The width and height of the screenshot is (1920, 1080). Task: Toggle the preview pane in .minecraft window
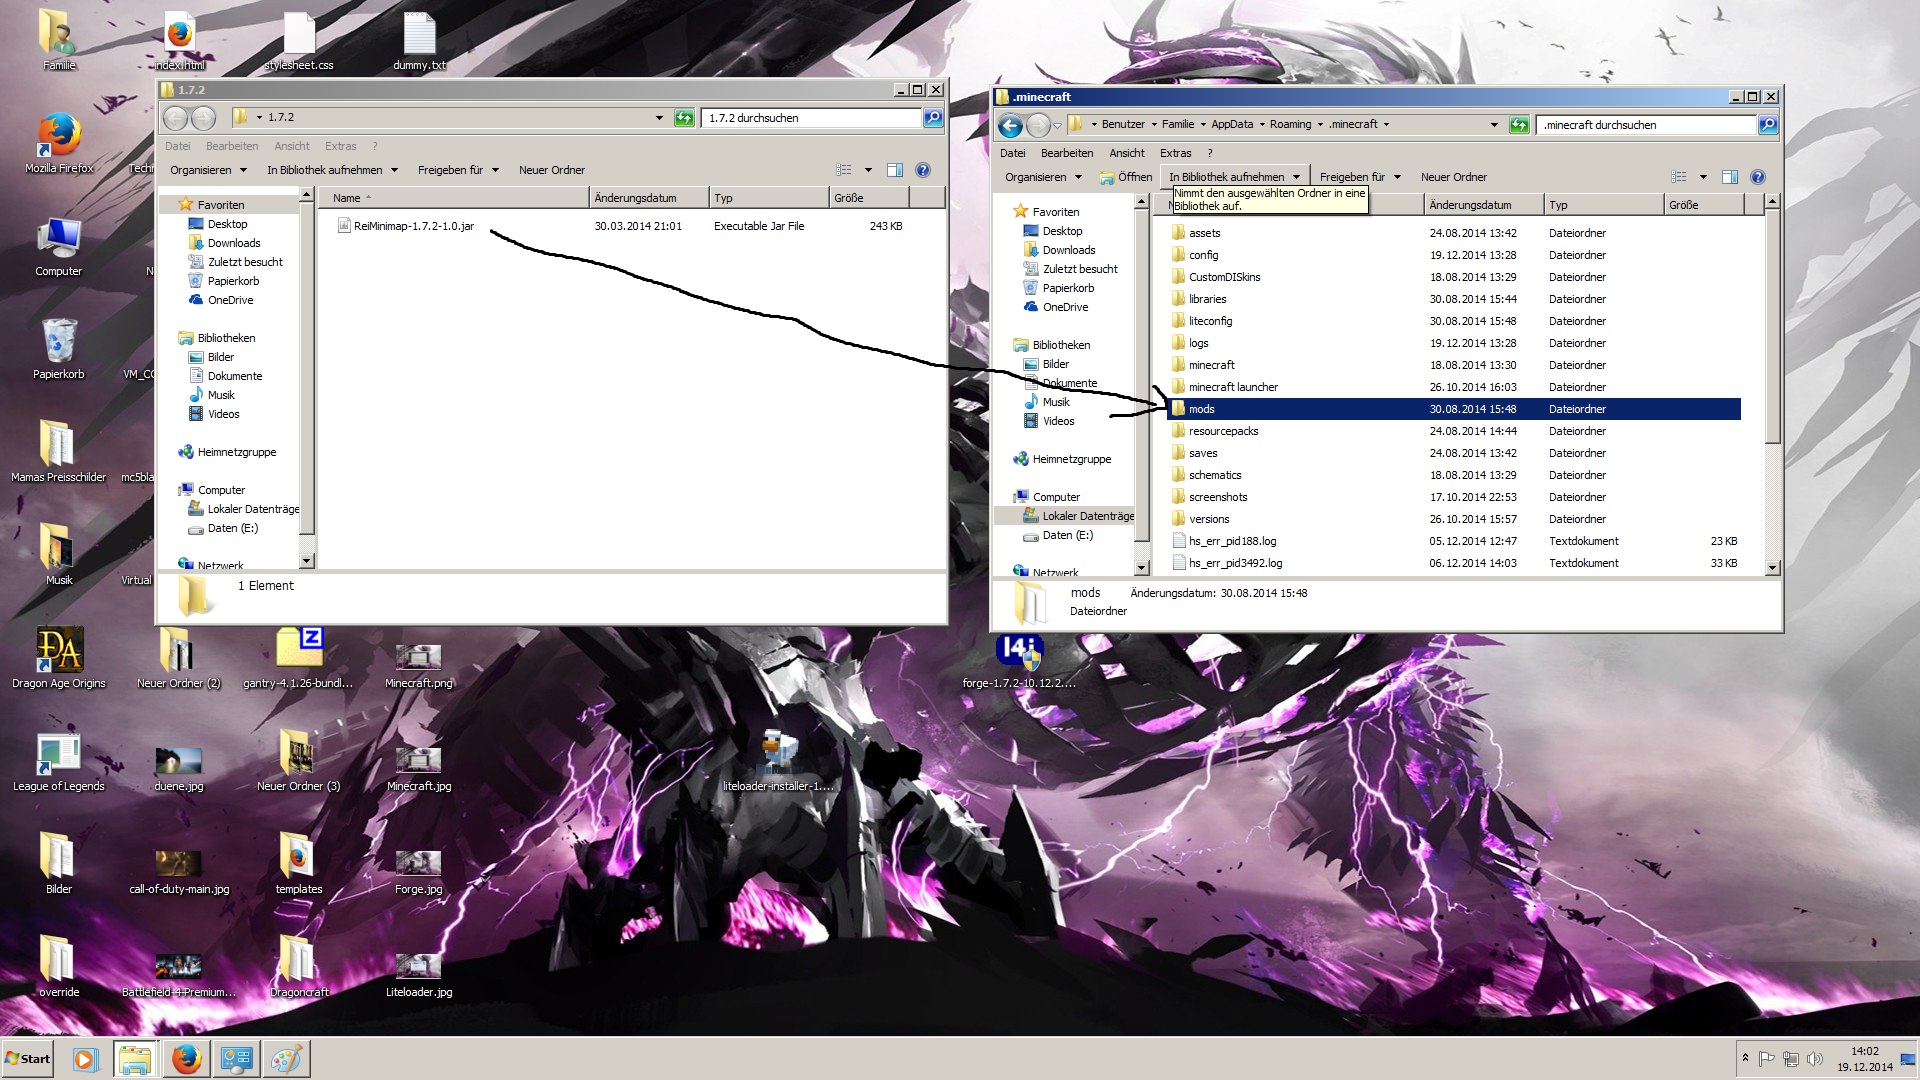click(x=1730, y=177)
